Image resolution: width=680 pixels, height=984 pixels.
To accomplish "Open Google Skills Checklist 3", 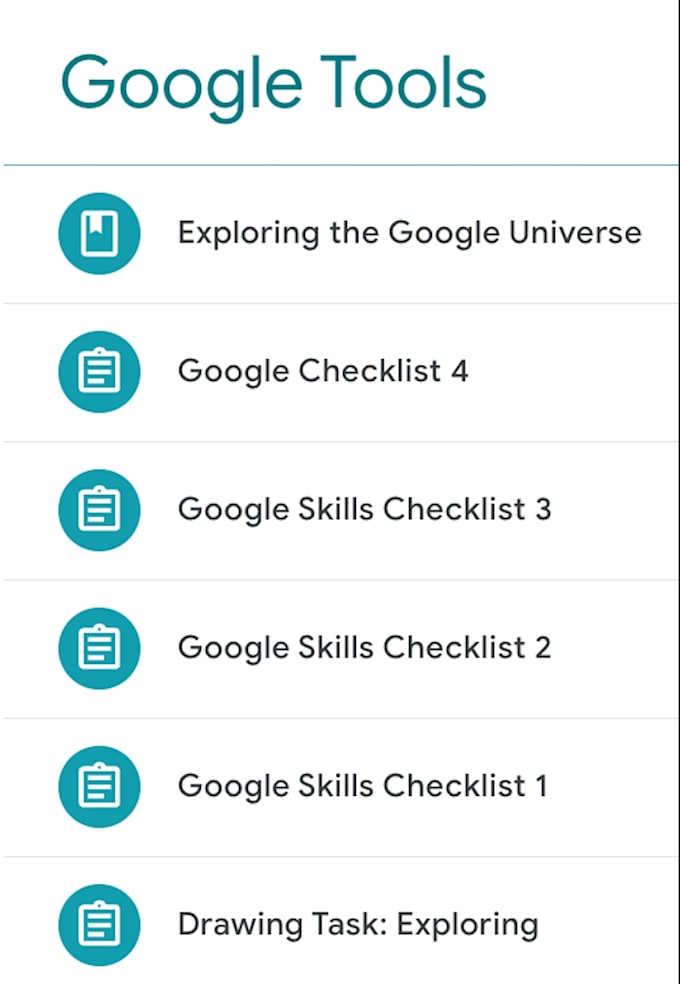I will [x=363, y=509].
